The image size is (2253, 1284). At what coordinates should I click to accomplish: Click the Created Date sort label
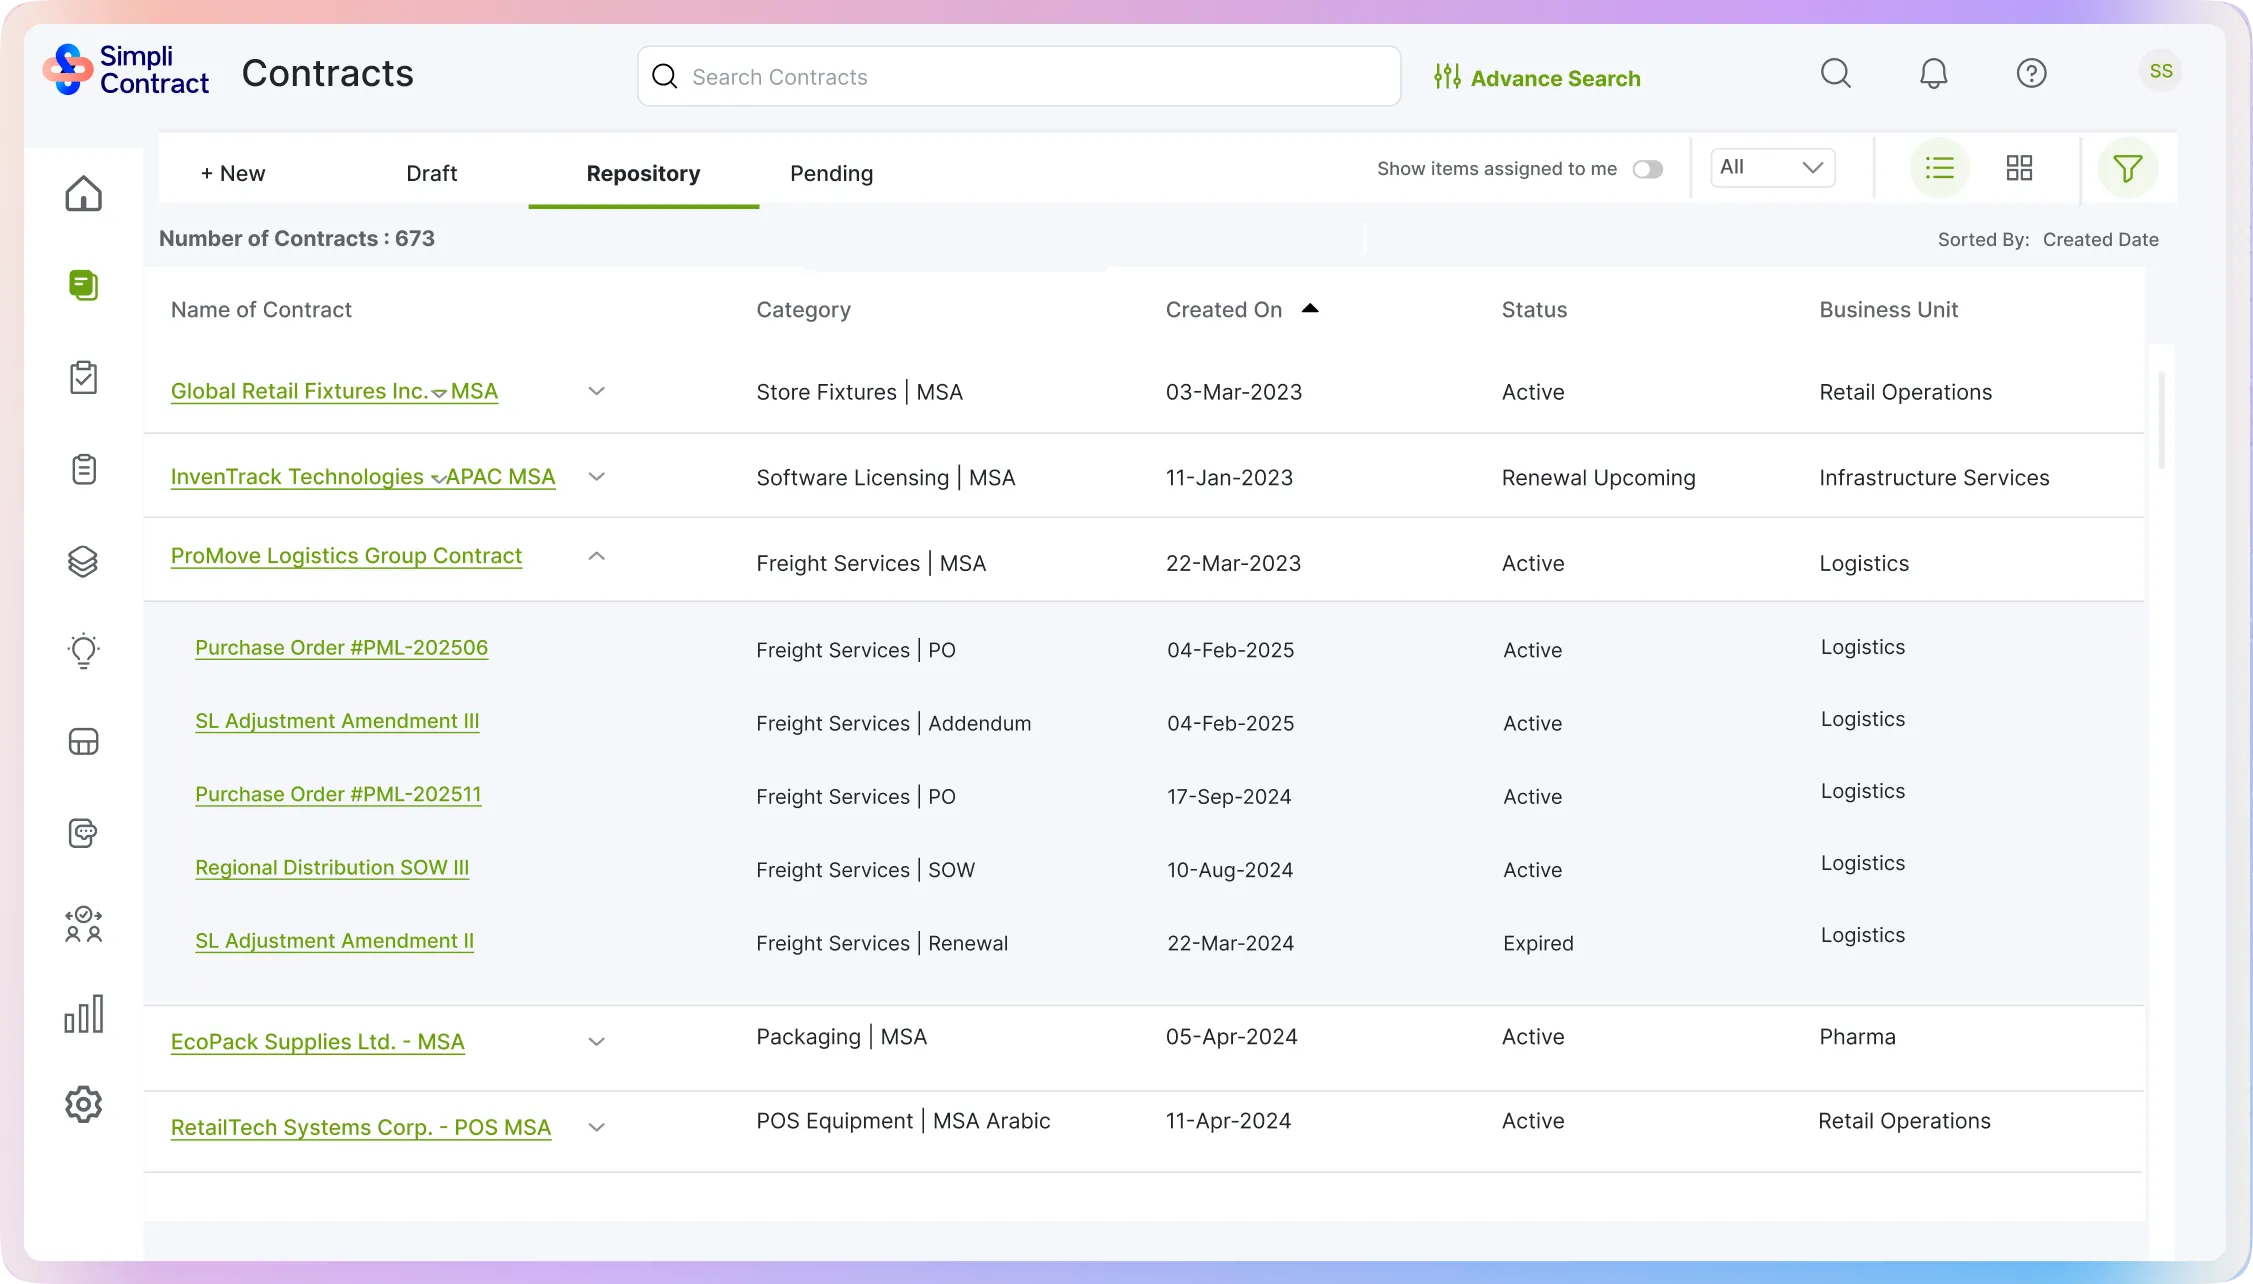2100,239
